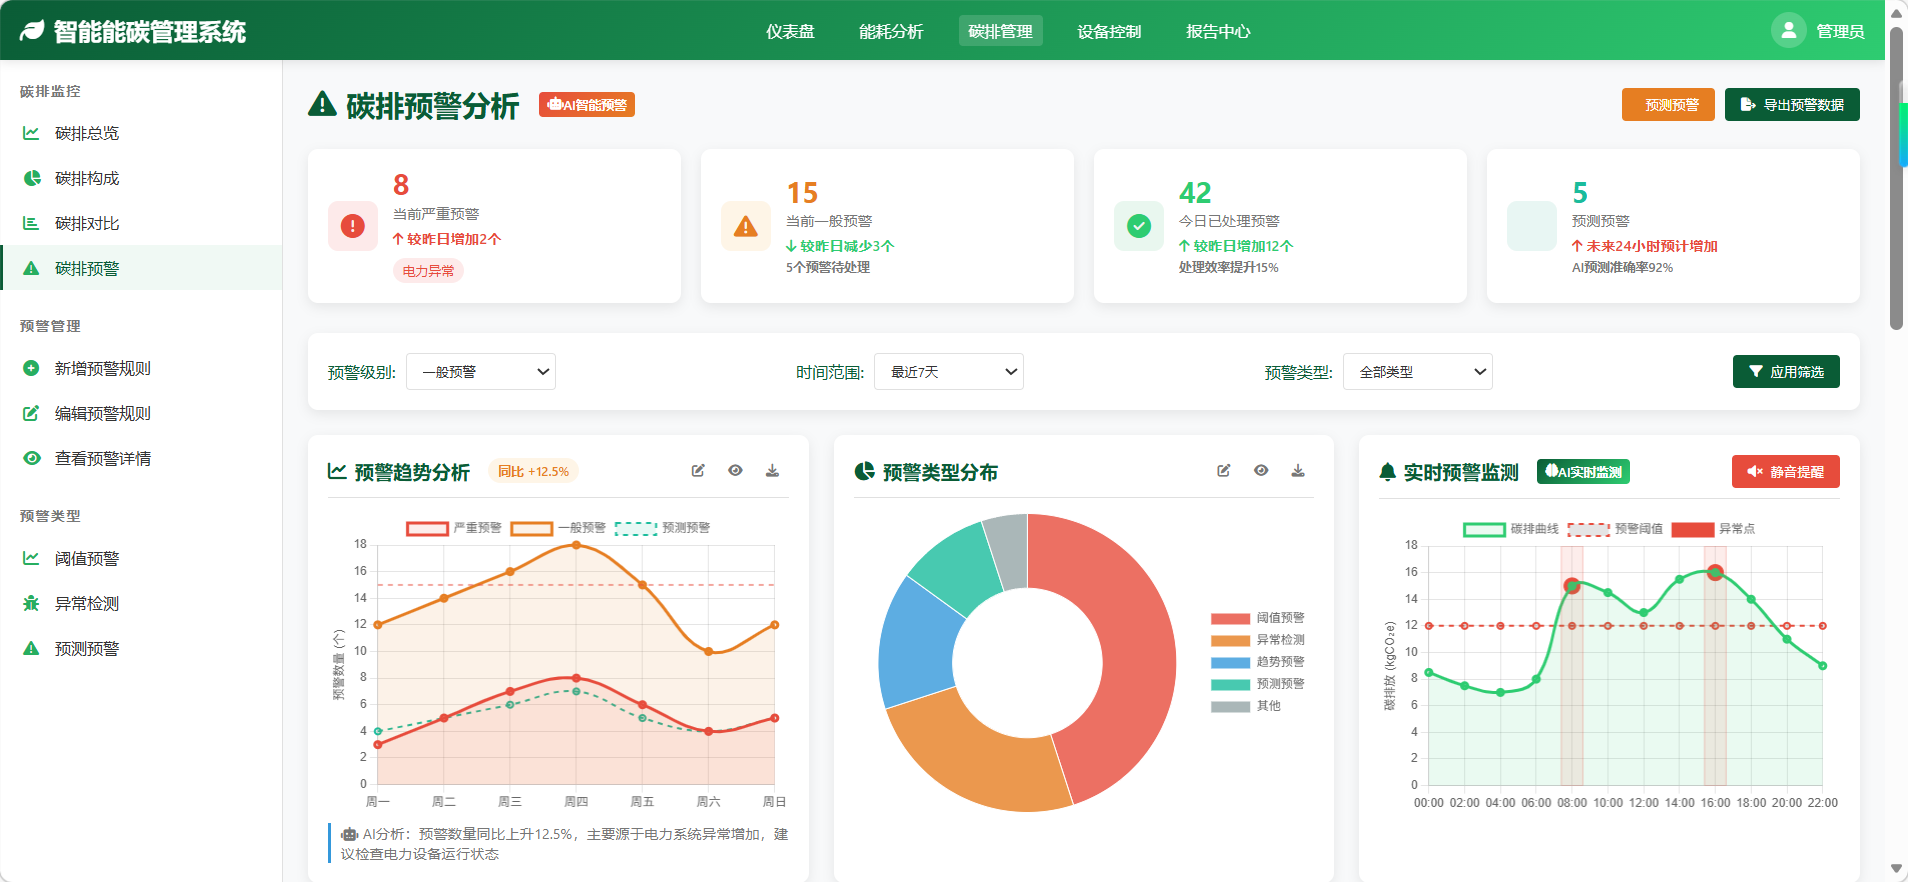This screenshot has width=1908, height=882.
Task: Open 报告中心 from top navigation
Action: tap(1217, 31)
